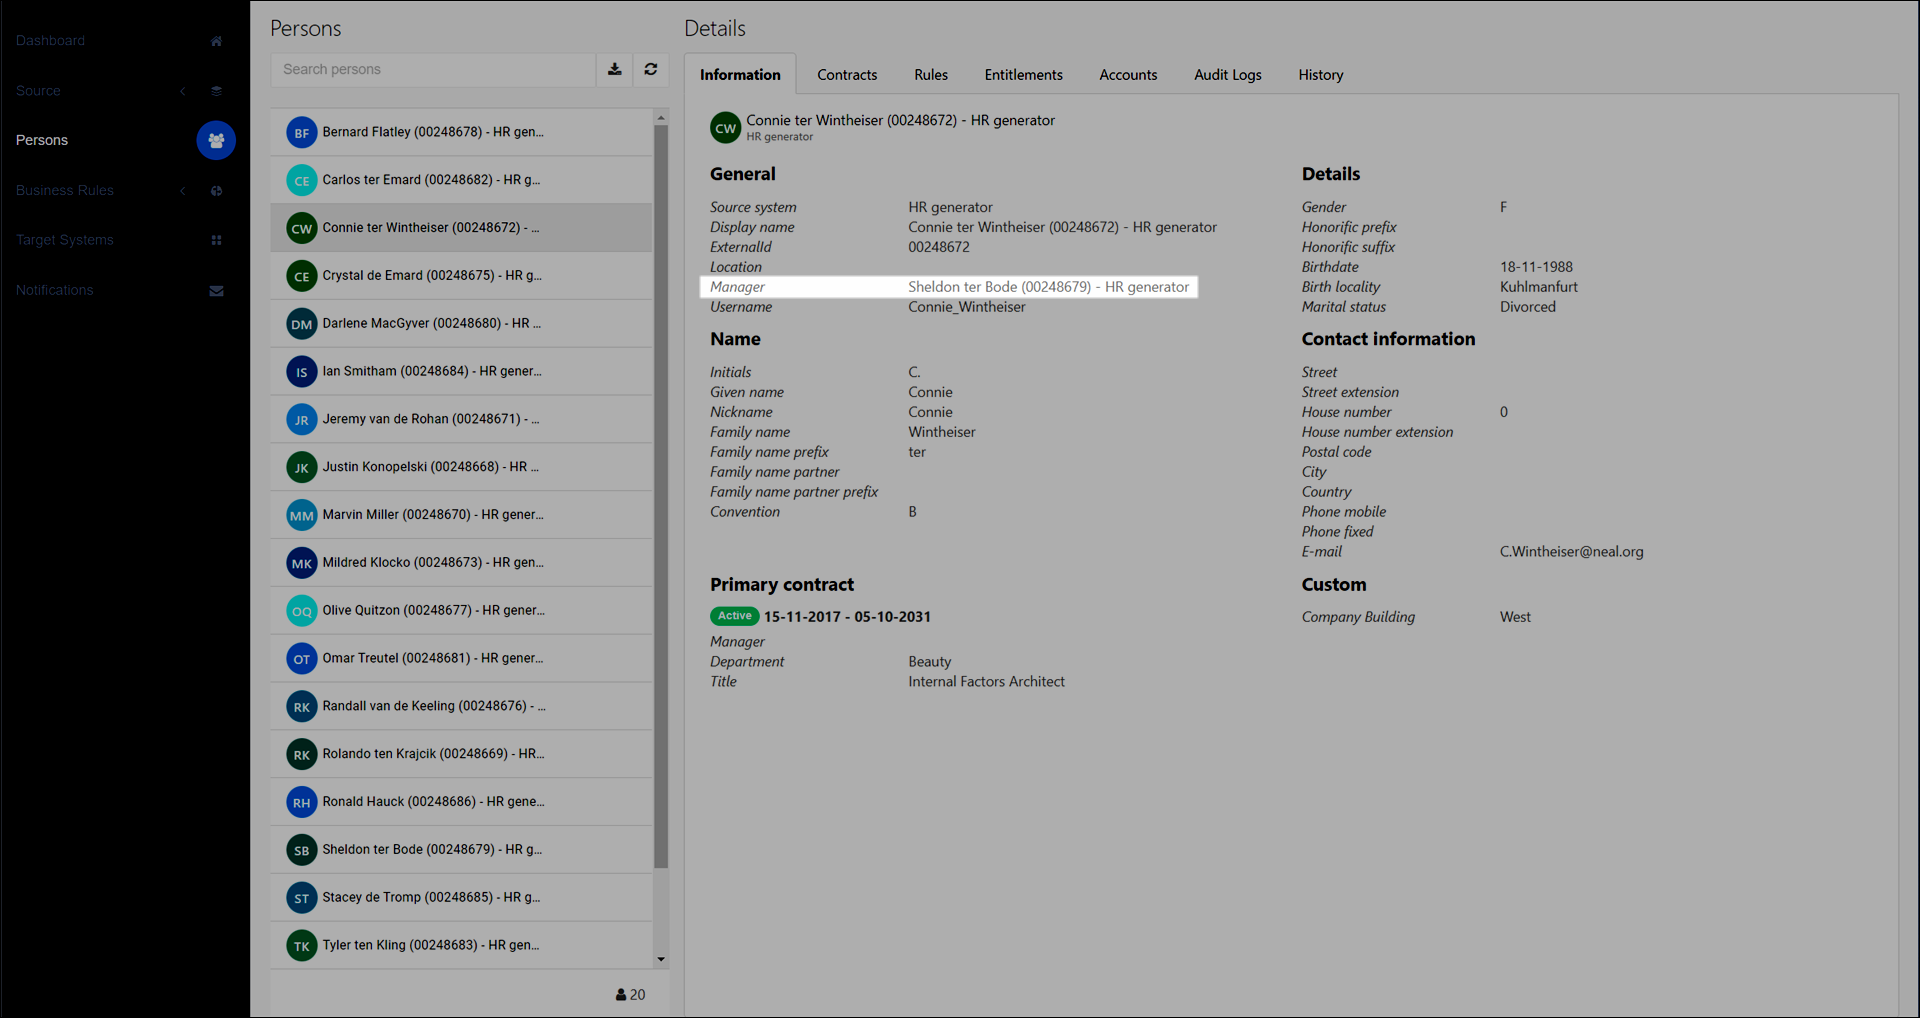
Task: Click the Business Rules icon
Action: pos(216,191)
